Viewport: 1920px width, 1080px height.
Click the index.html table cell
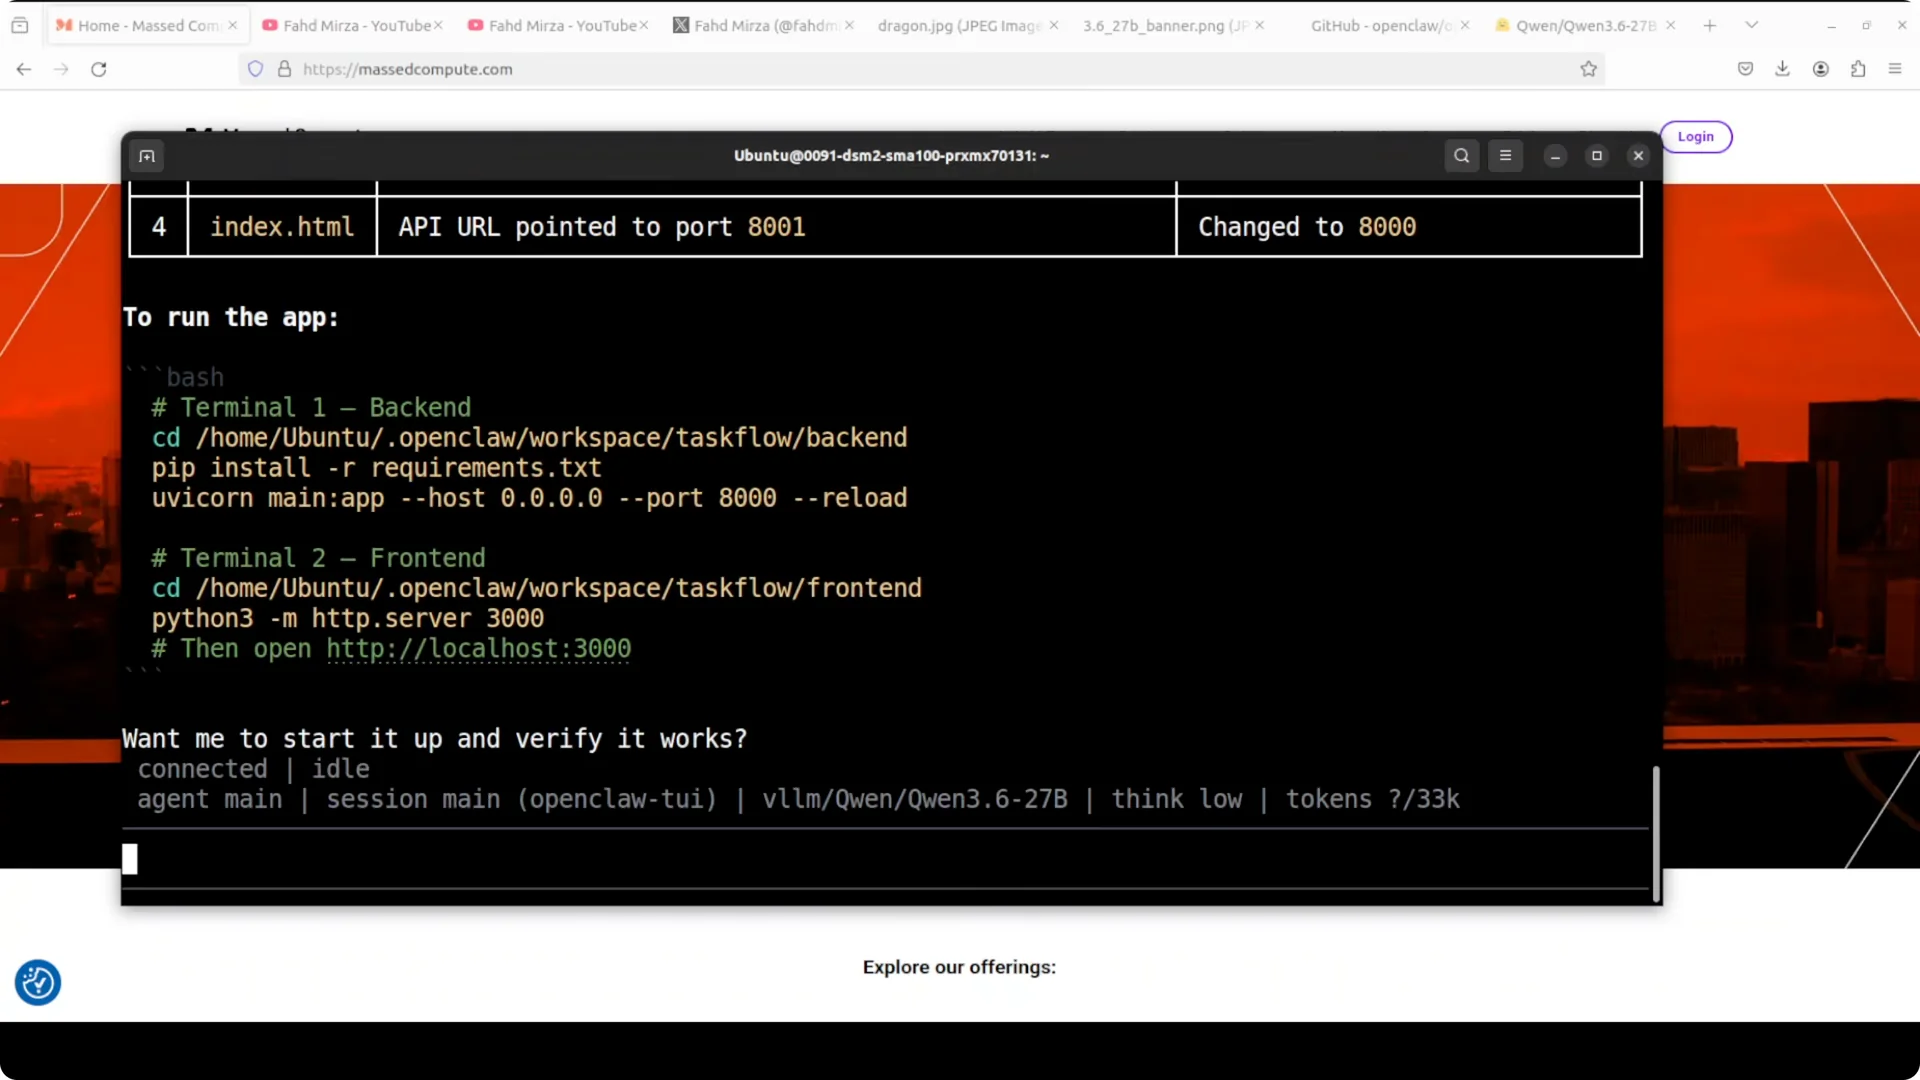tap(282, 227)
